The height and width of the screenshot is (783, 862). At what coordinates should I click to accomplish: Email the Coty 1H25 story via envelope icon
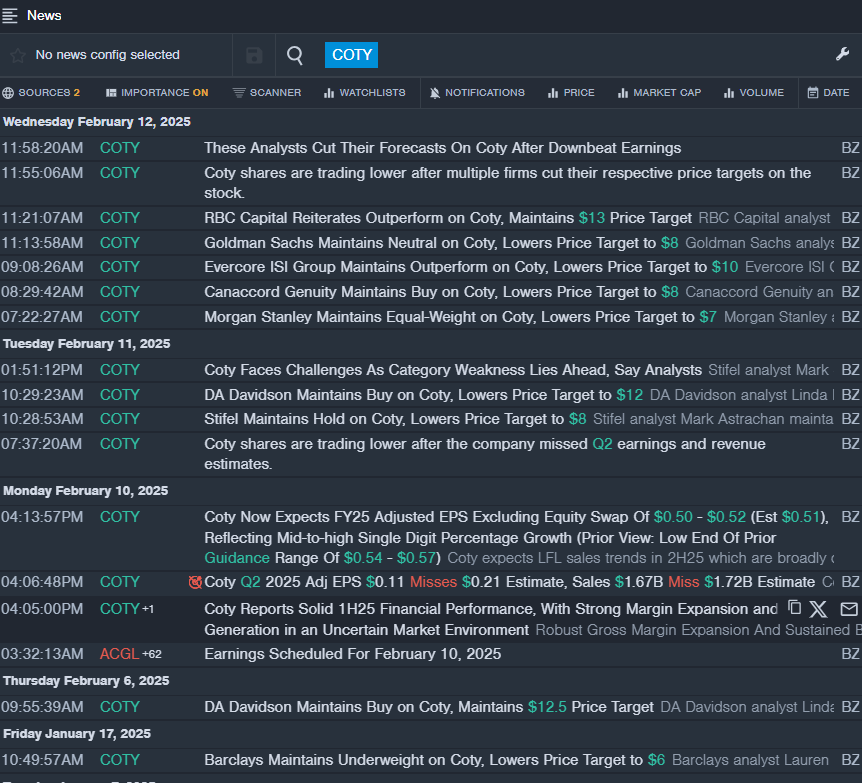(848, 608)
